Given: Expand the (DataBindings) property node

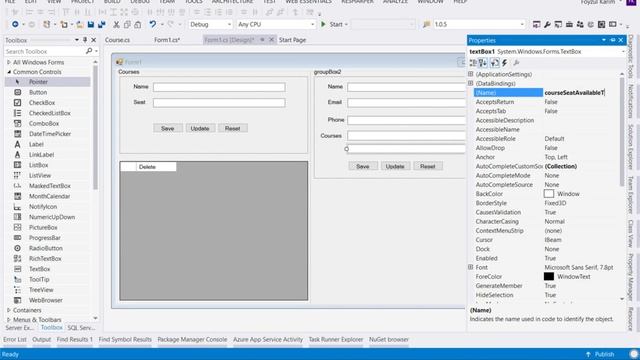Looking at the screenshot, I should point(471,83).
